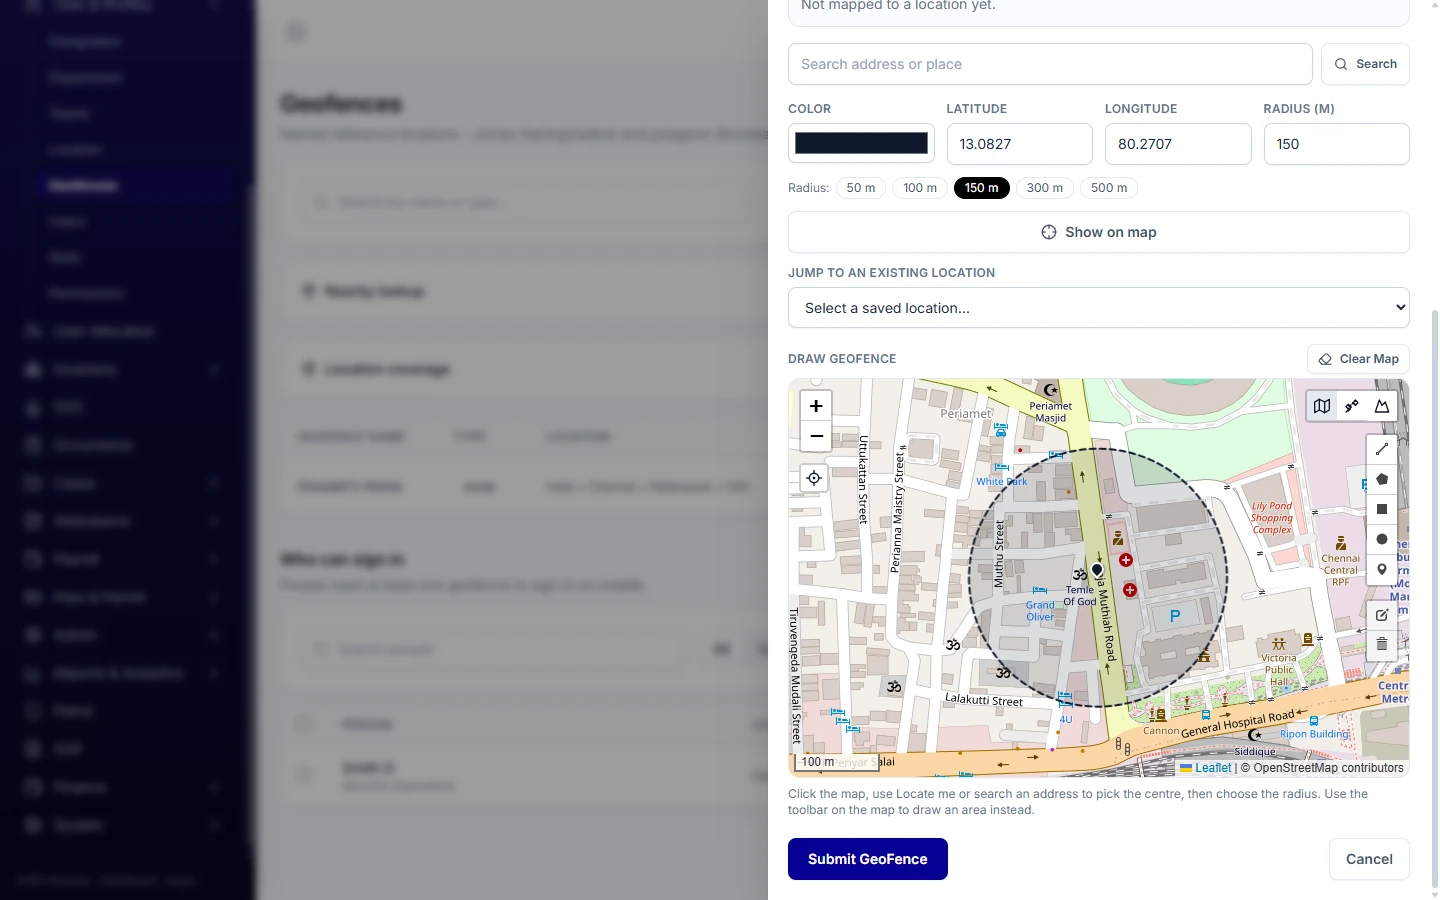Submit the GeoFence form
Image resolution: width=1440 pixels, height=900 pixels.
[868, 859]
